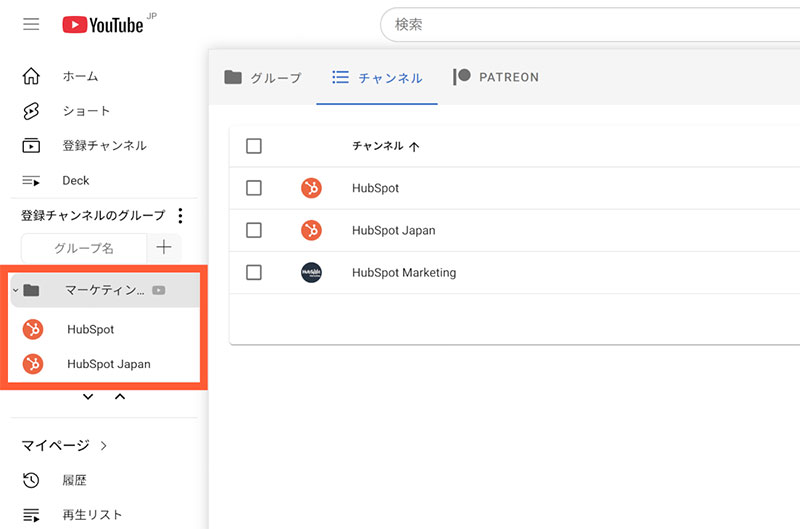The image size is (800, 529).
Task: Toggle the select-all channels checkbox
Action: [254, 146]
